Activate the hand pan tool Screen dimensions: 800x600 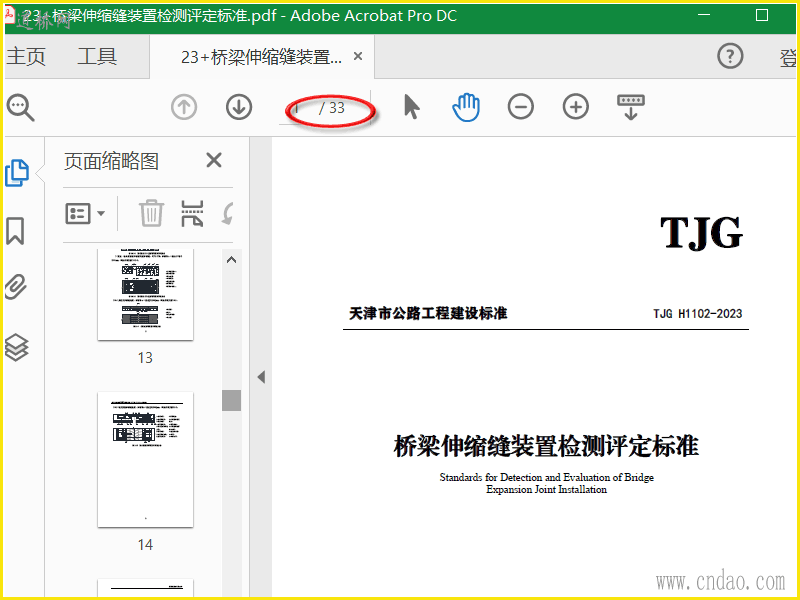coord(466,107)
